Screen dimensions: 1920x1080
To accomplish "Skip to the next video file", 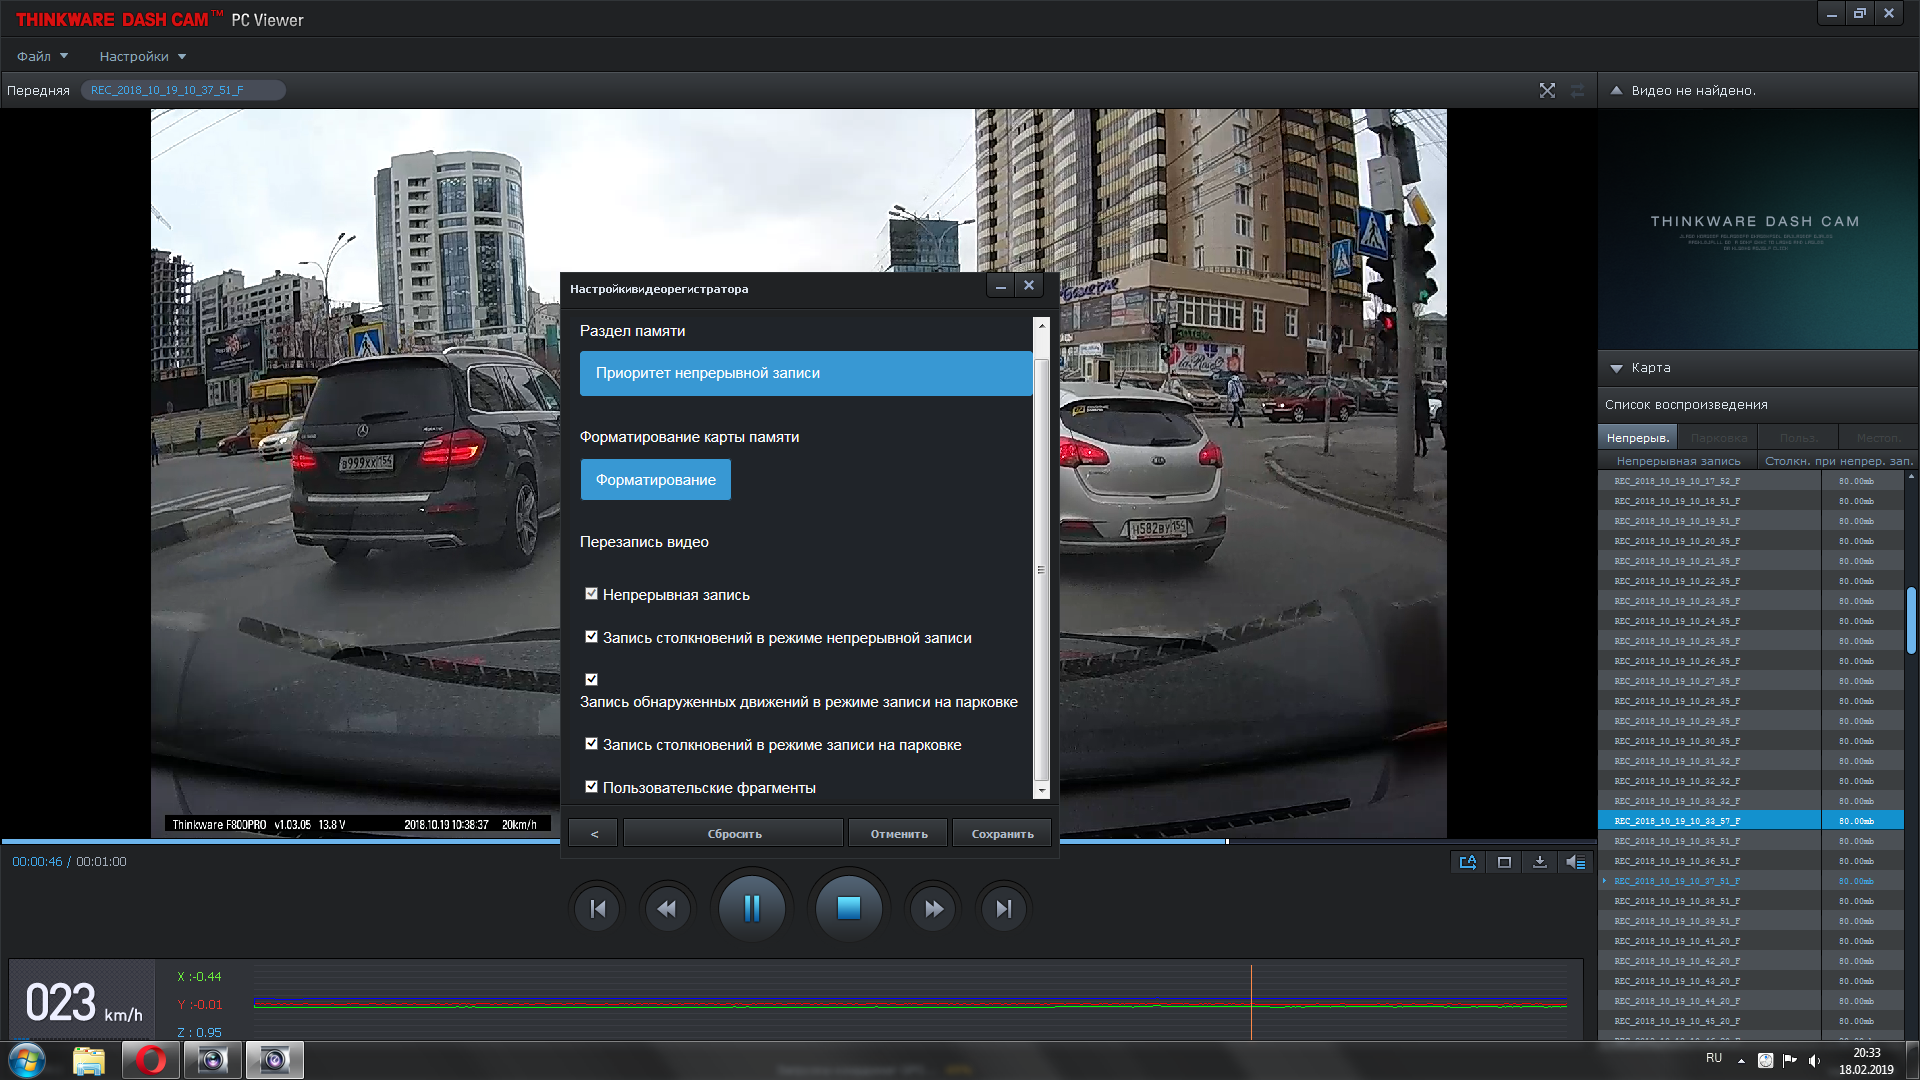I will tap(1003, 909).
